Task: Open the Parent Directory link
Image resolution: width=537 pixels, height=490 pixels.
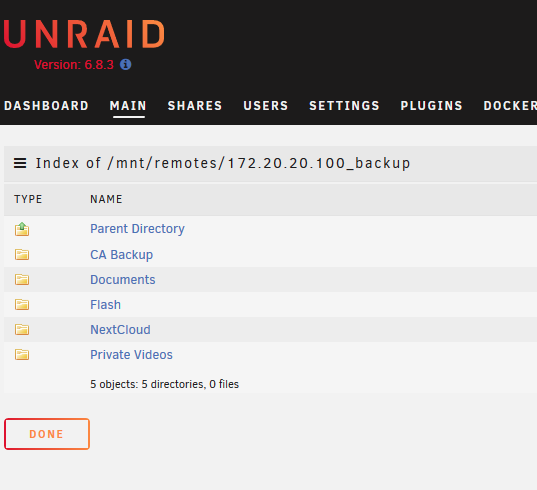Action: point(137,229)
